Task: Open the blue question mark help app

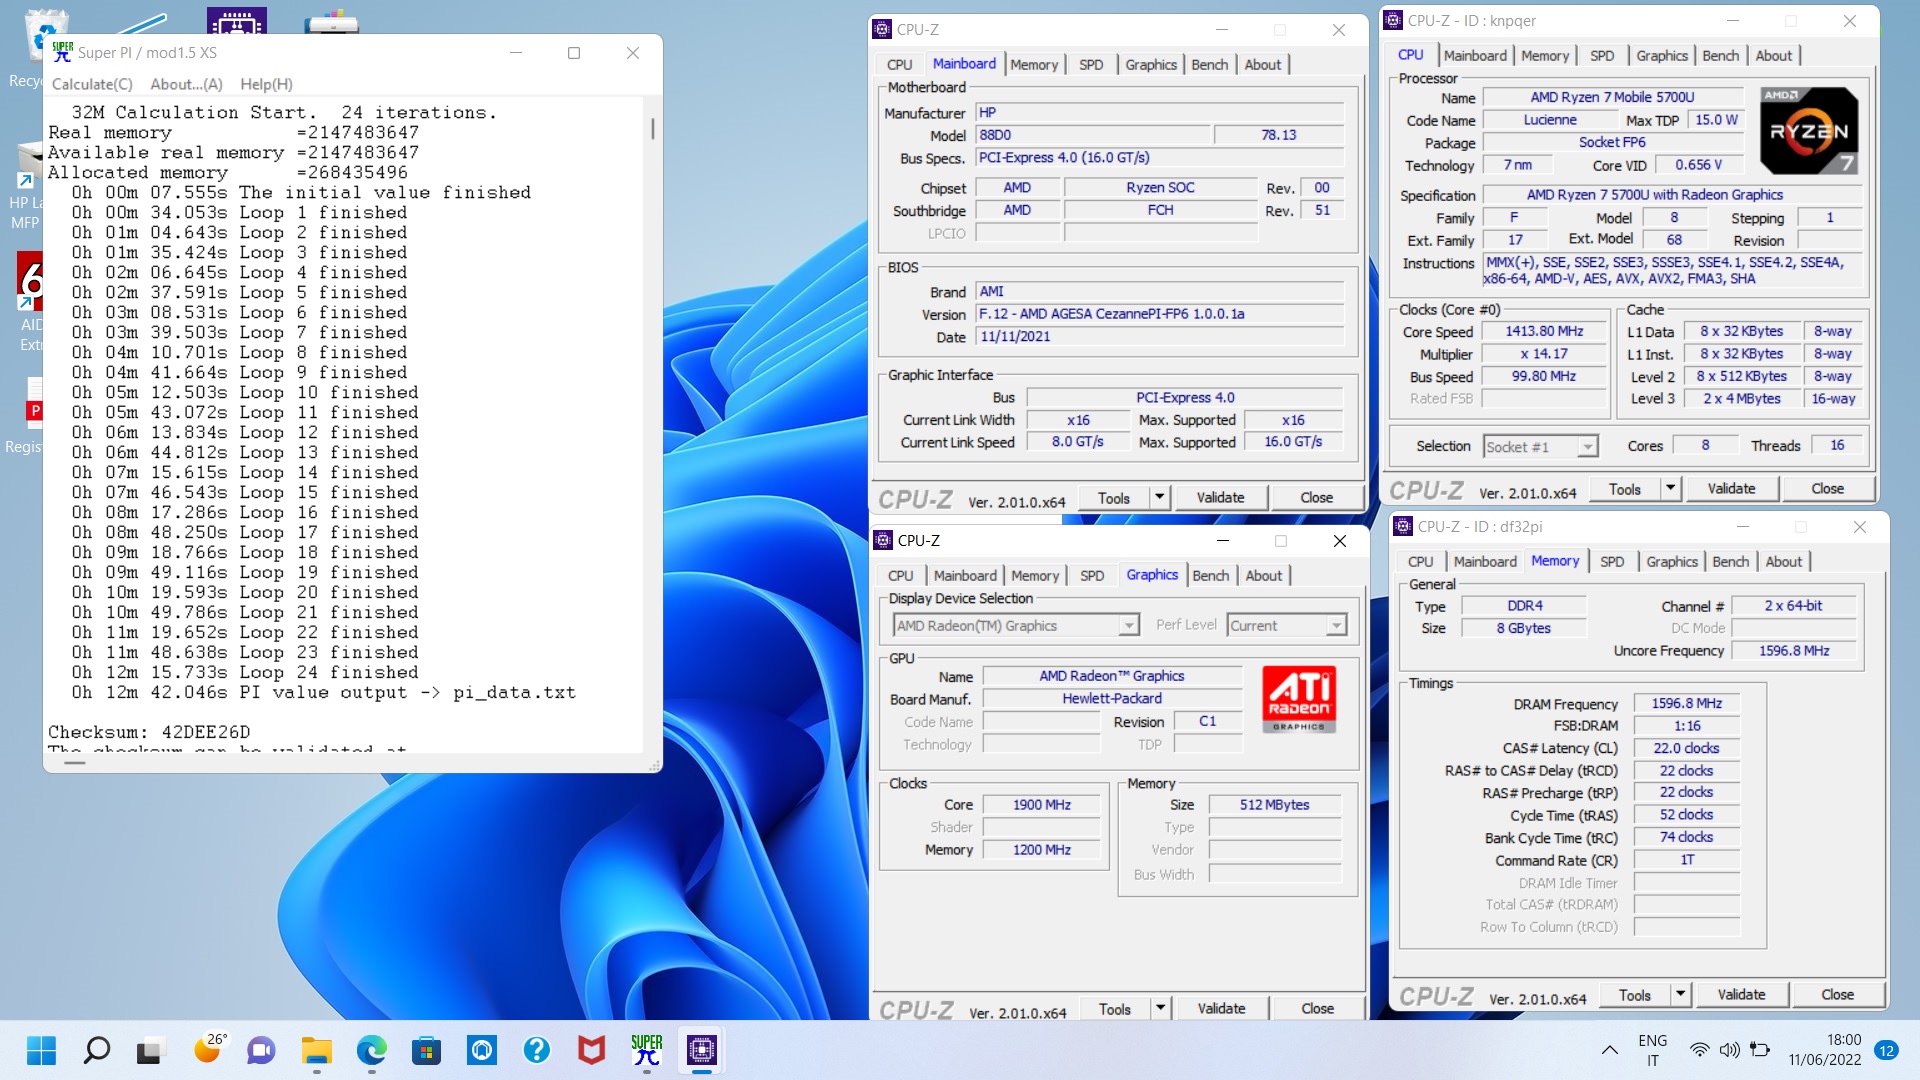Action: pos(537,1050)
